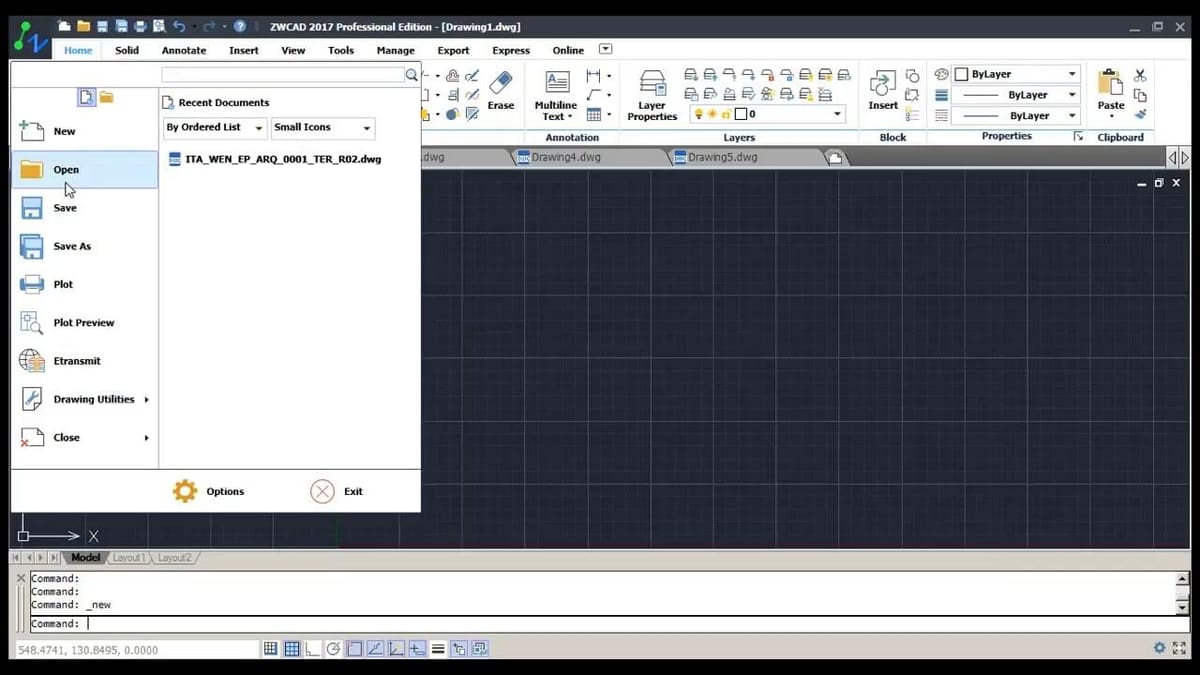Choose Etransmit in the application menu
This screenshot has width=1200, height=675.
[x=85, y=361]
